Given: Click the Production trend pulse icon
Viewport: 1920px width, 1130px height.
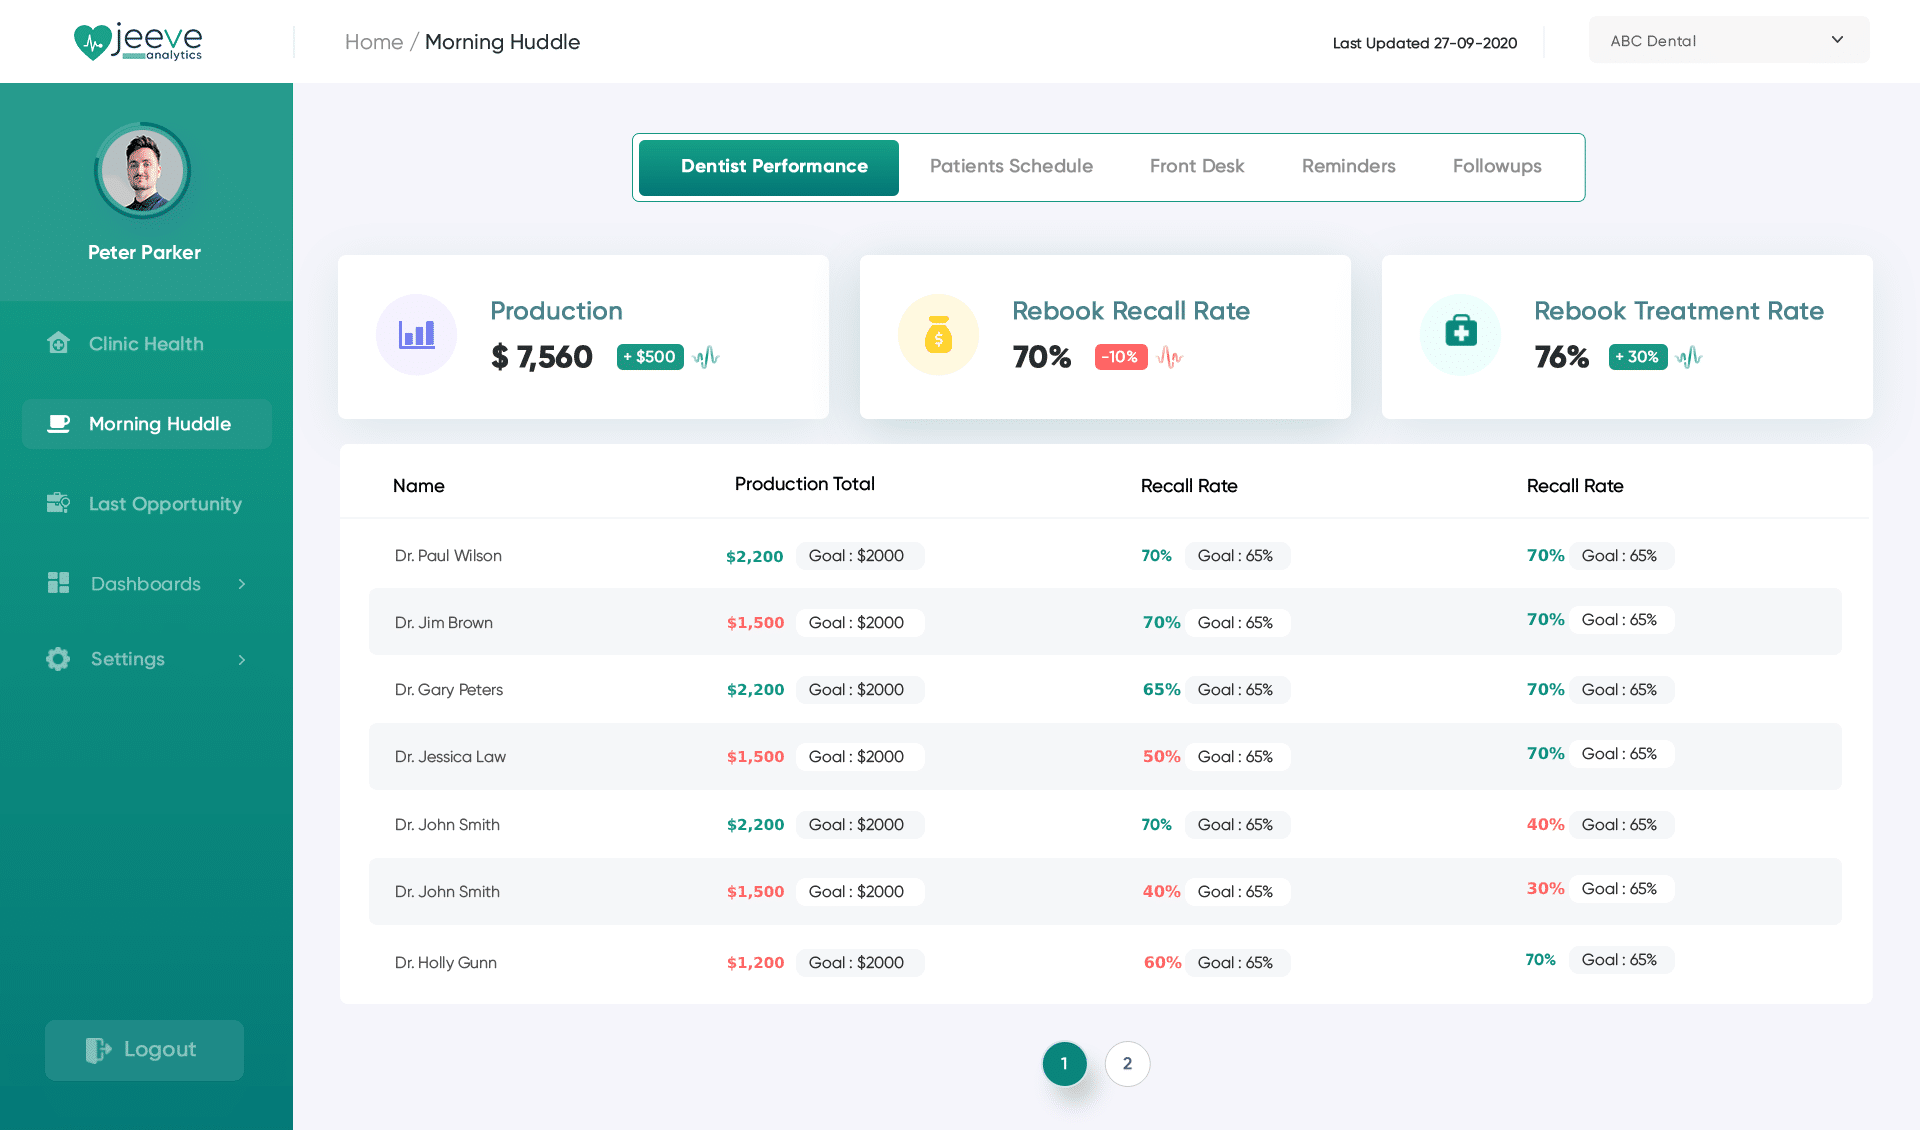Looking at the screenshot, I should [706, 357].
